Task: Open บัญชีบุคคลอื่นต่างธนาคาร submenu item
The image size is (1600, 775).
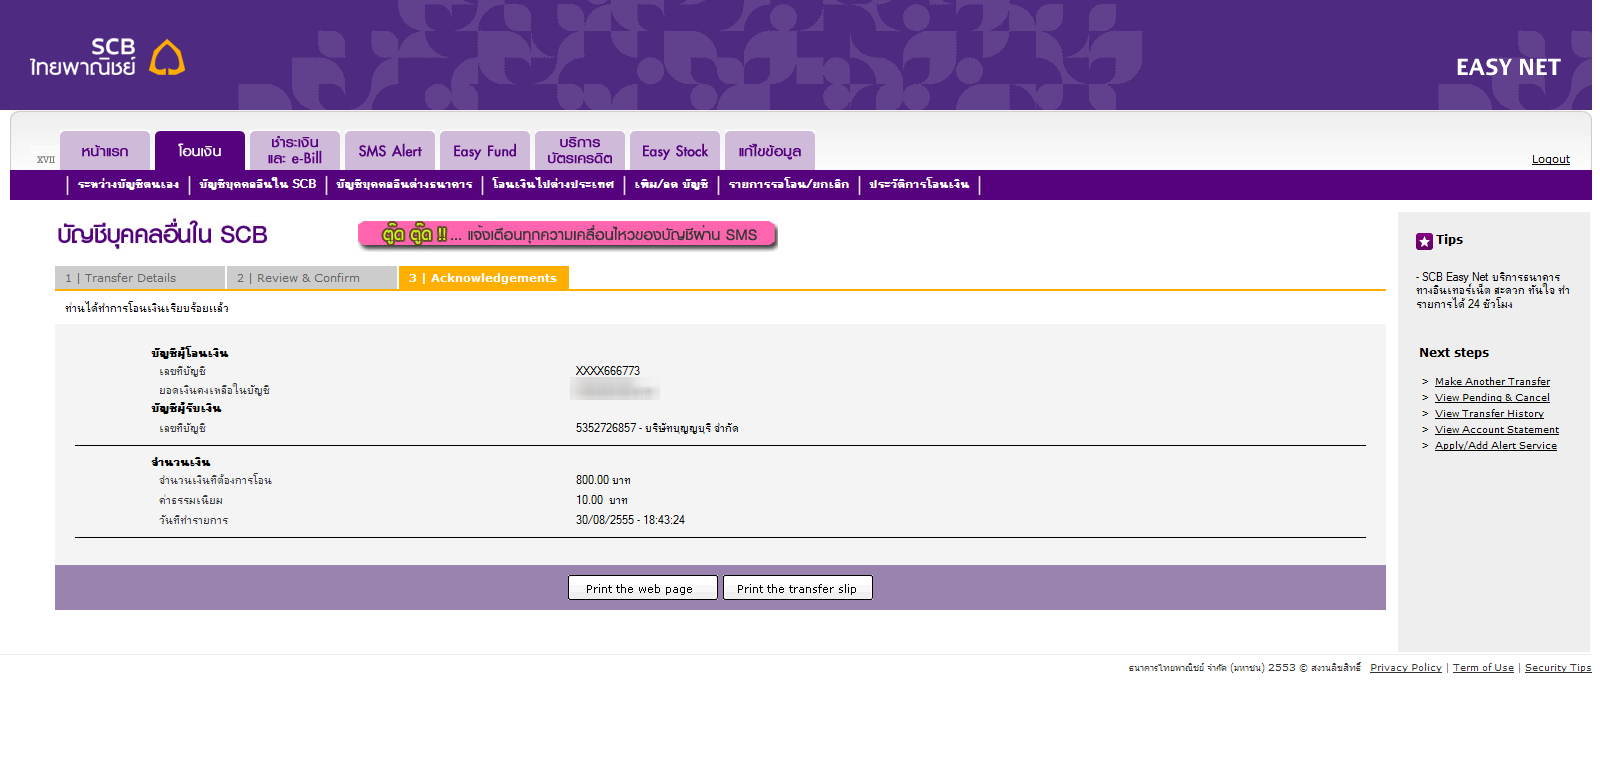Action: tap(404, 184)
